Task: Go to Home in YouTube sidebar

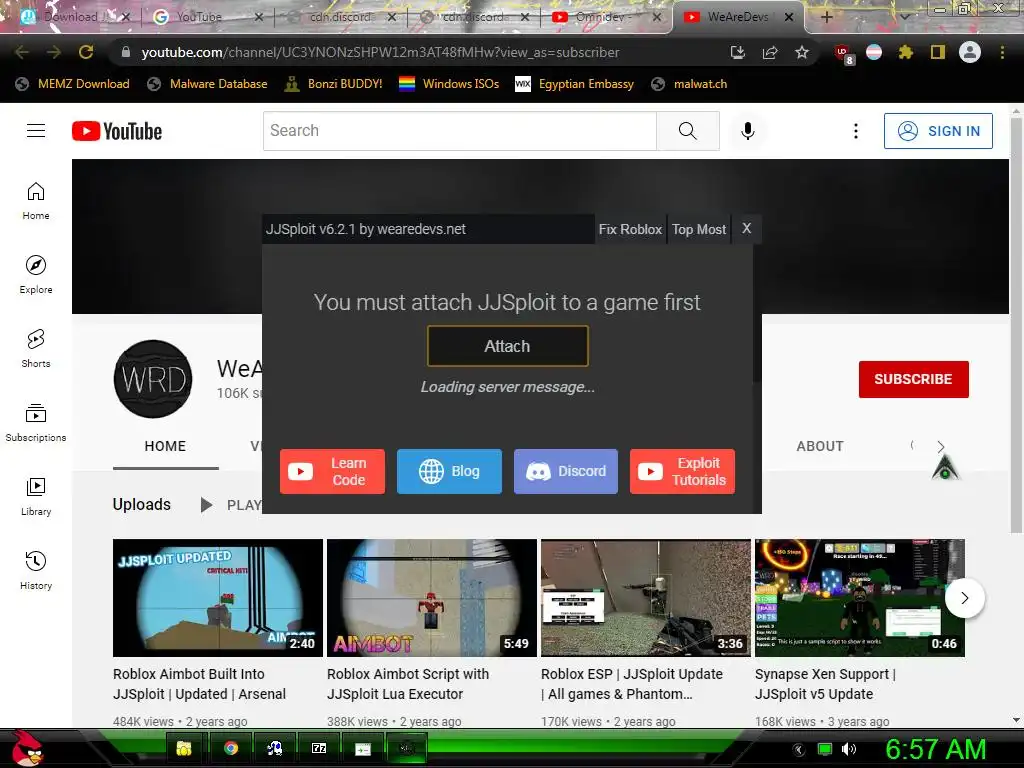Action: coord(36,201)
